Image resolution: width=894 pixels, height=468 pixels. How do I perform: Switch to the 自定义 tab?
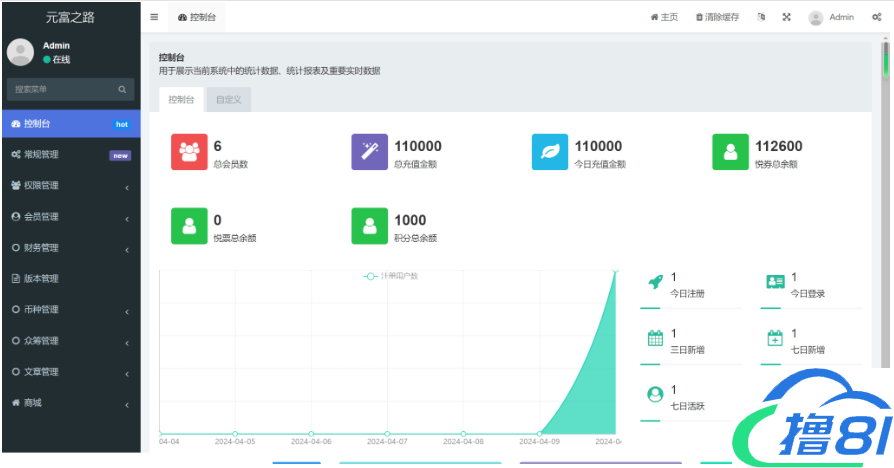pos(228,99)
